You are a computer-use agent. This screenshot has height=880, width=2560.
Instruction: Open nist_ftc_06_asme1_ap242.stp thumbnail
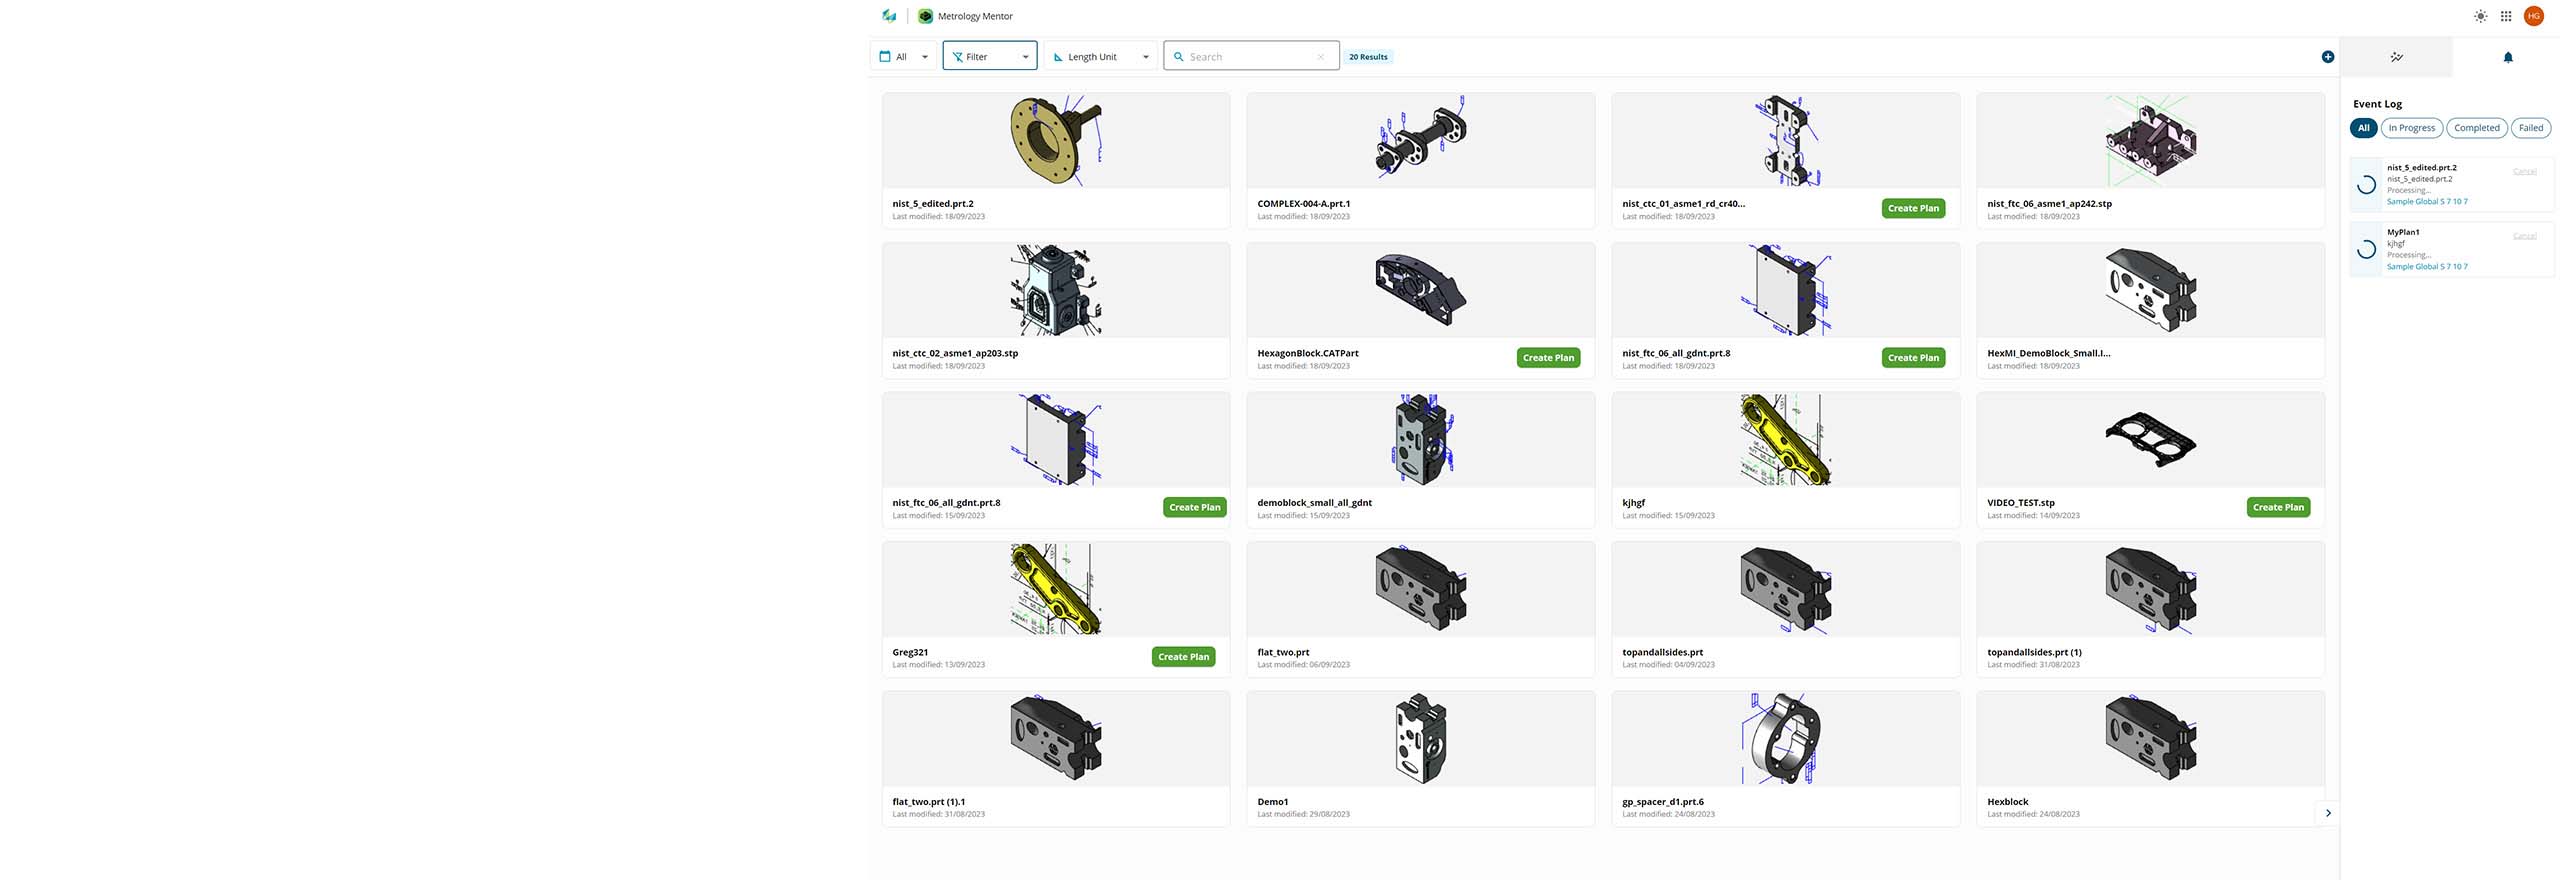2151,140
